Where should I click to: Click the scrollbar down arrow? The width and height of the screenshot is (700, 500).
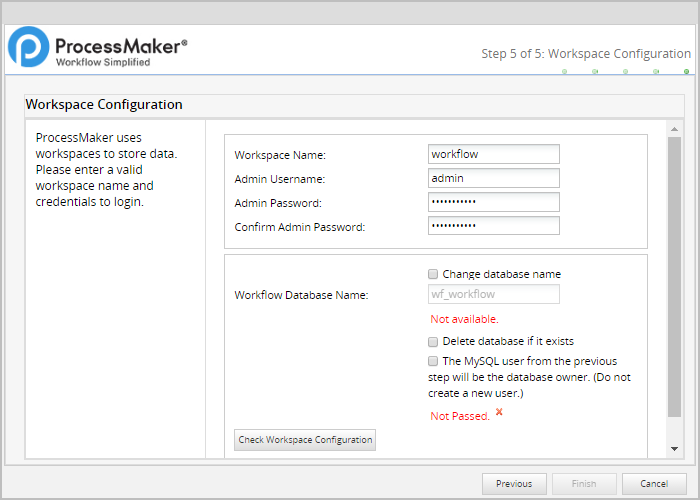coord(674,449)
